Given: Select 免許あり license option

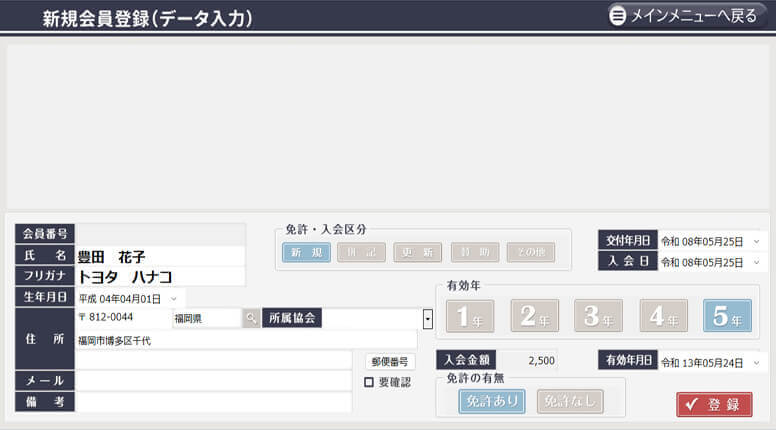Looking at the screenshot, I should 492,401.
